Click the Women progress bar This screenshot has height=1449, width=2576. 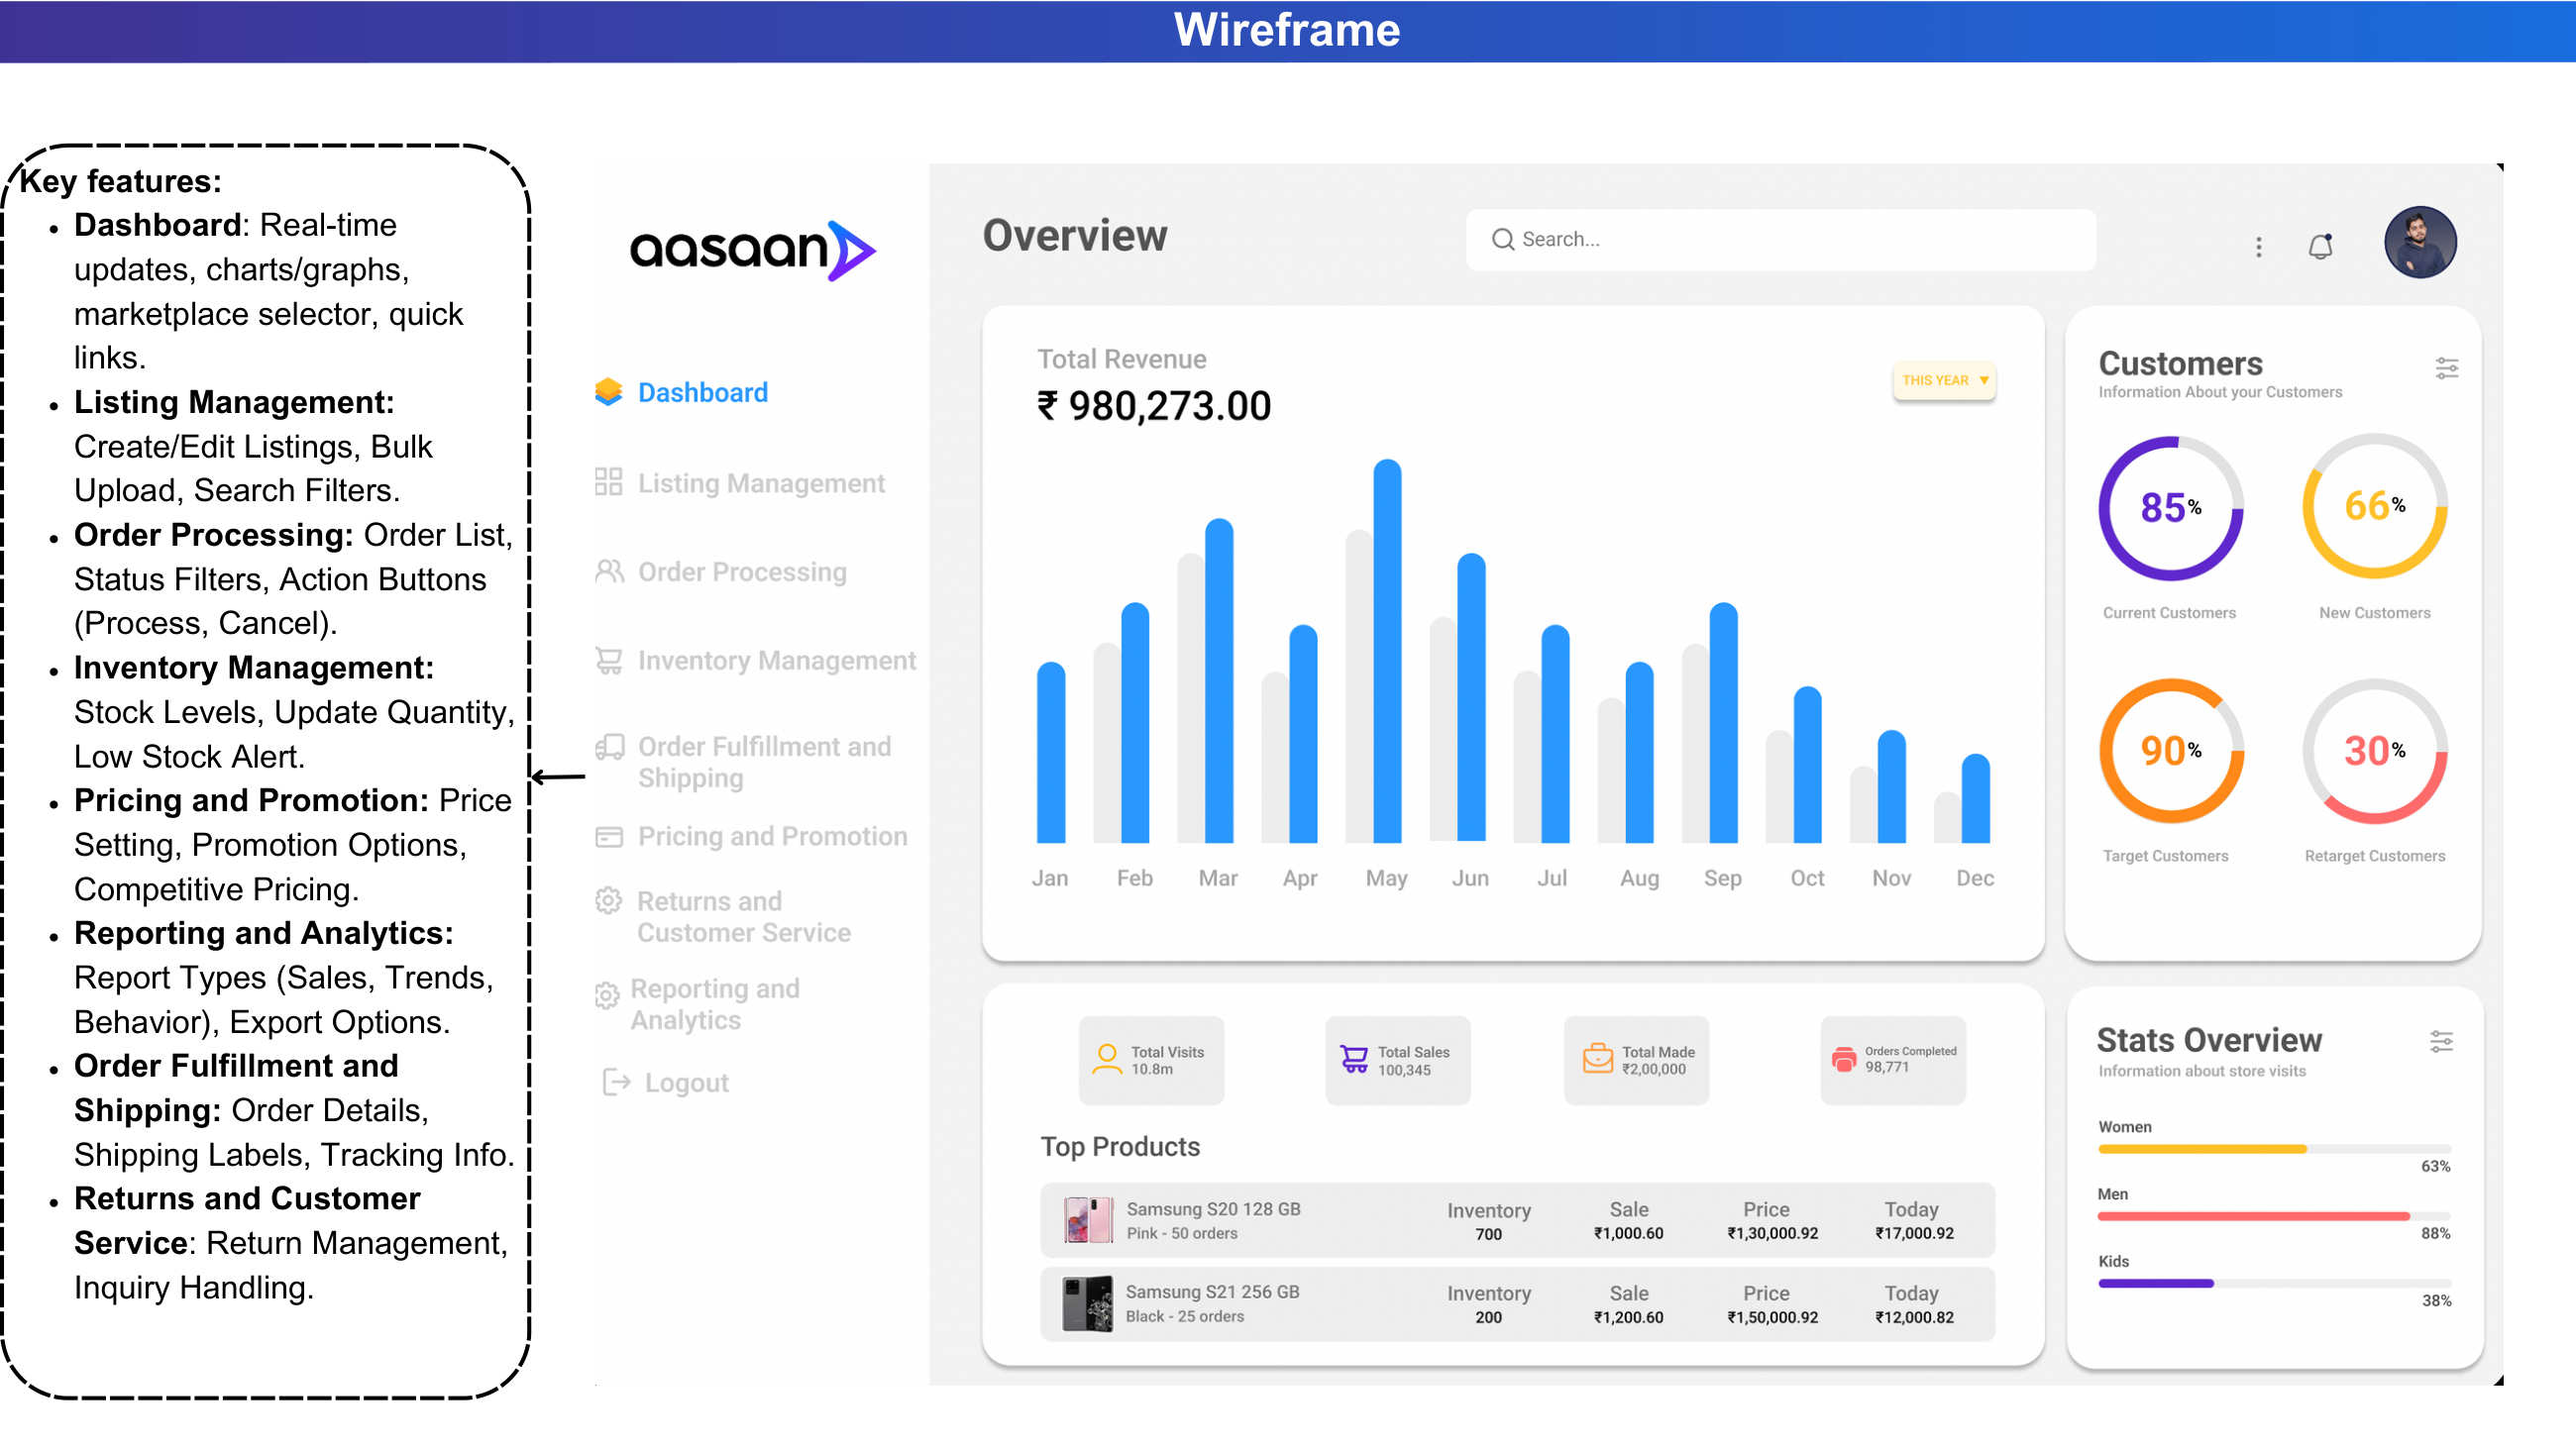[x=2274, y=1149]
